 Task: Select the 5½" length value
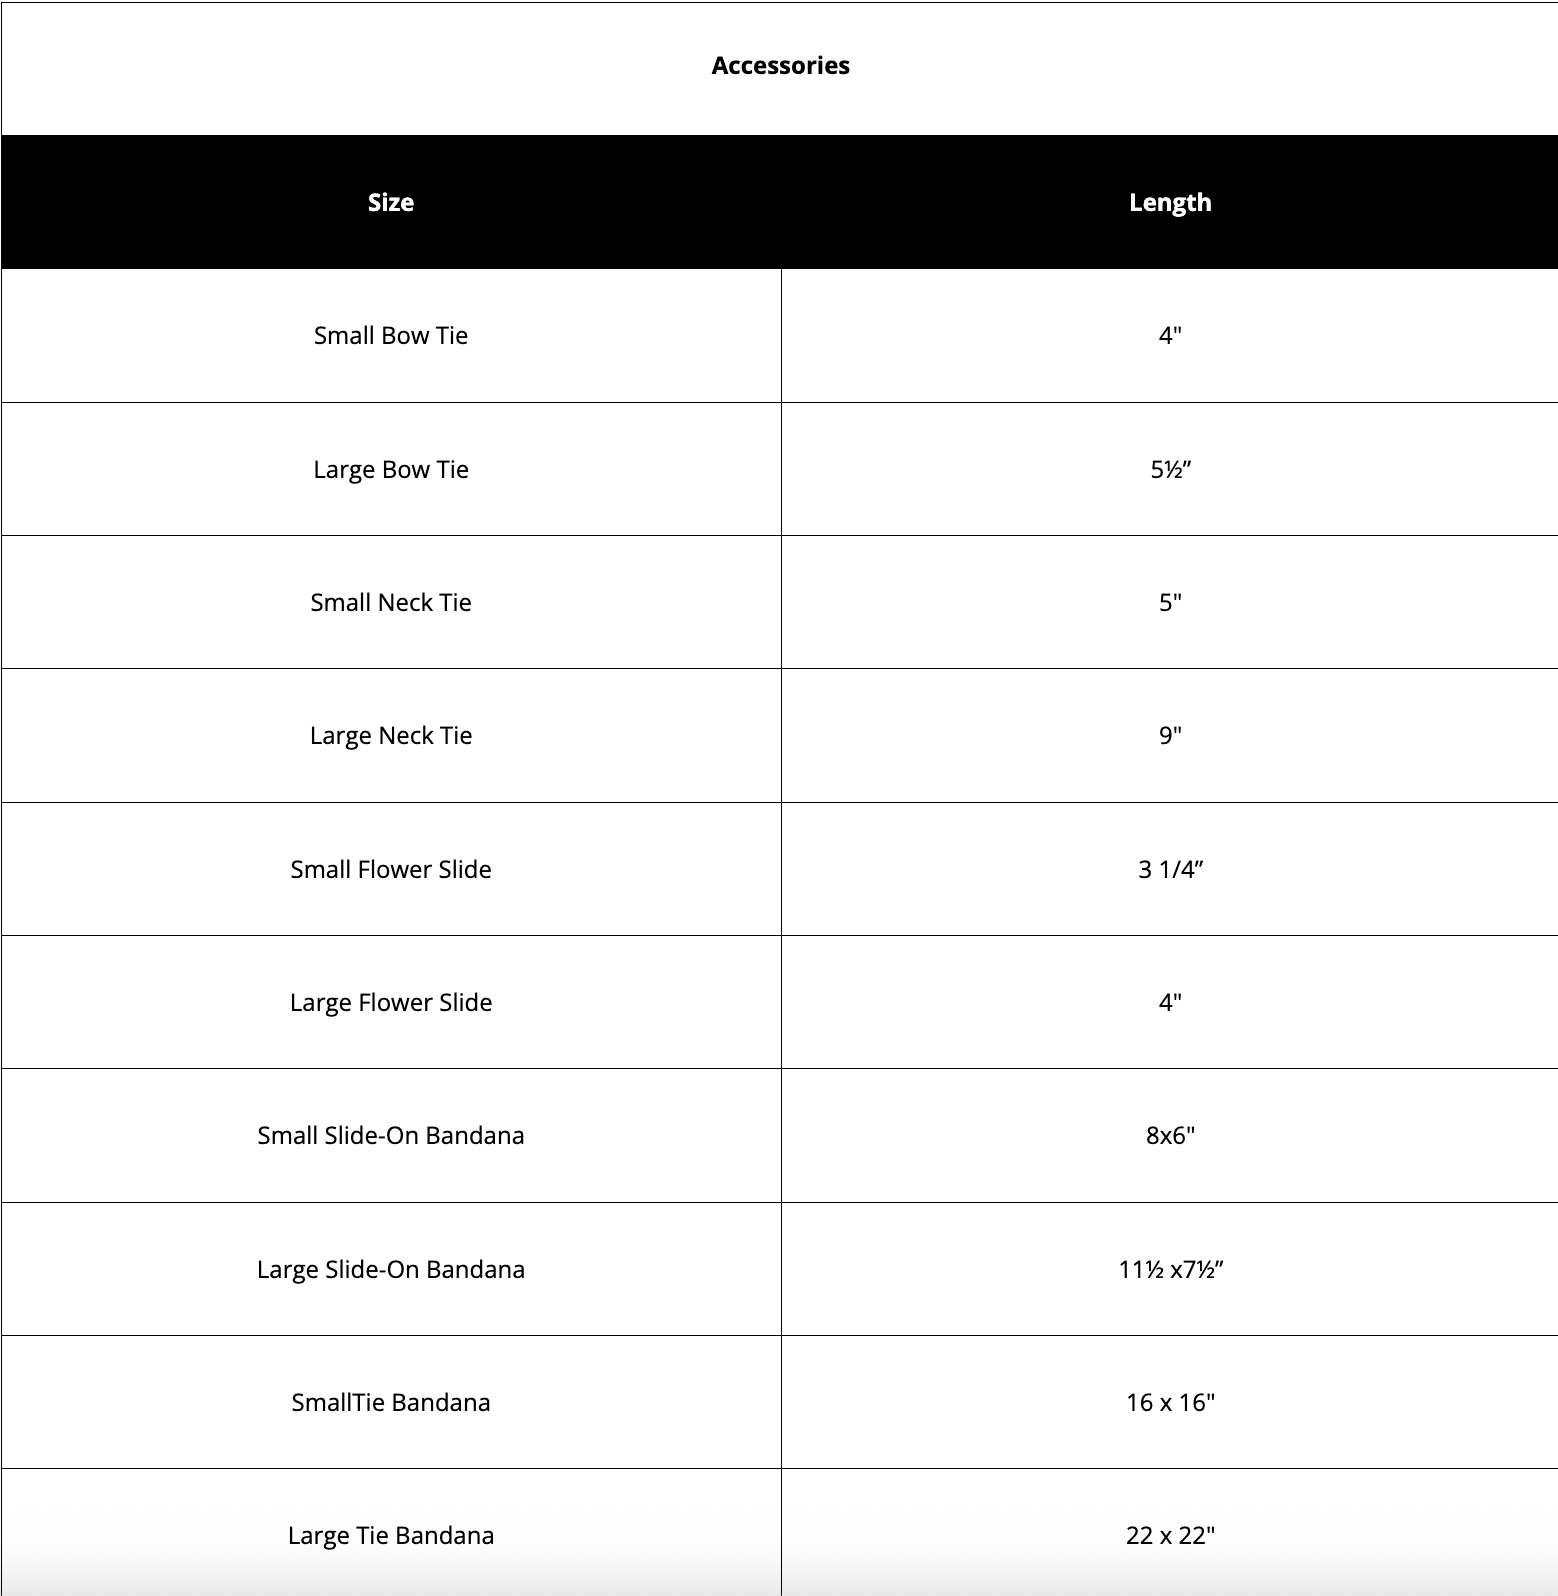1170,469
